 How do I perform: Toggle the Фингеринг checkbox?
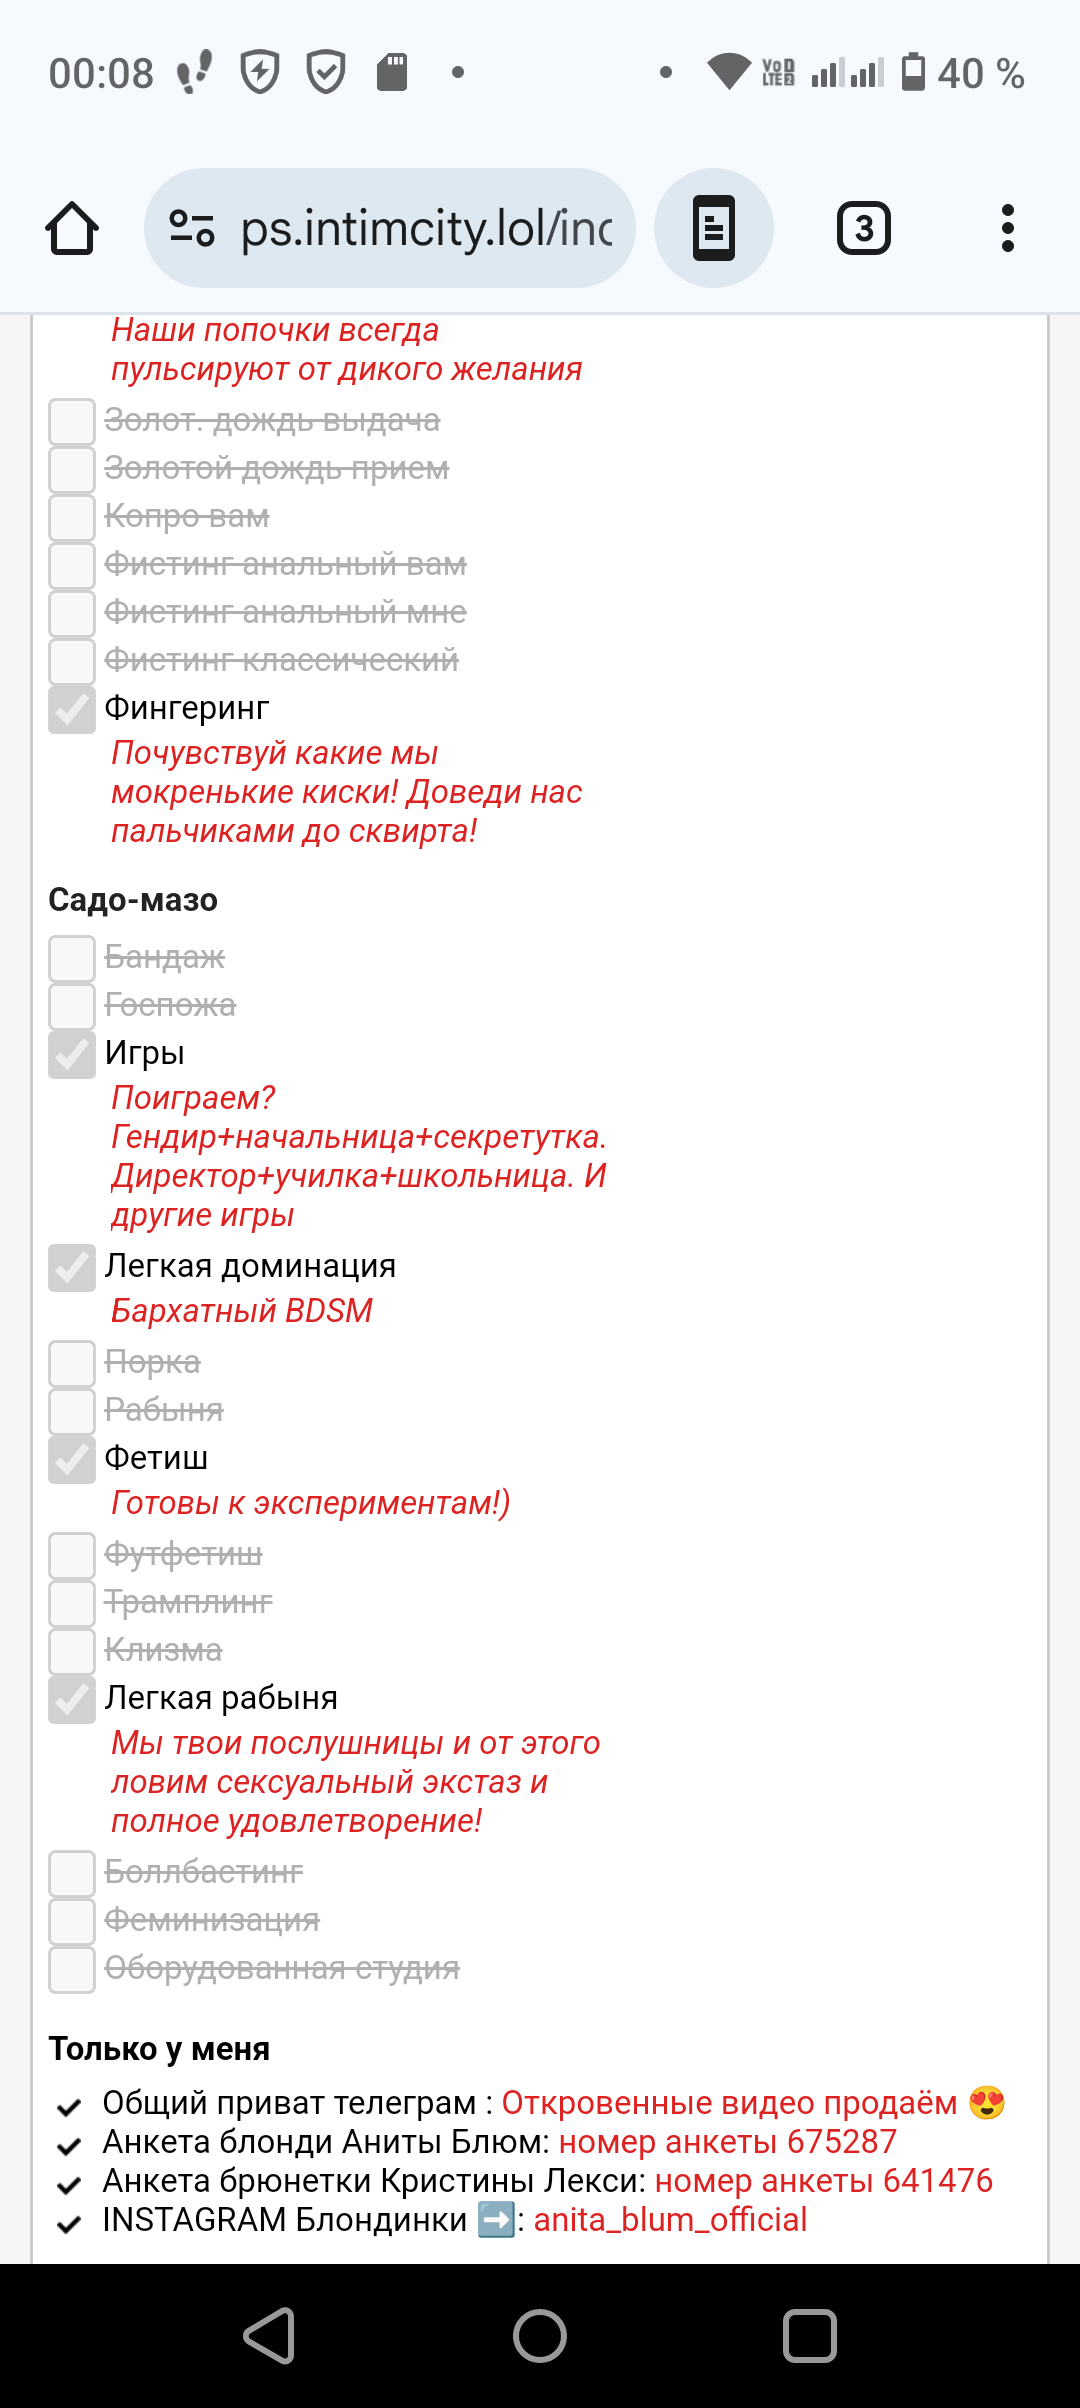(x=72, y=709)
